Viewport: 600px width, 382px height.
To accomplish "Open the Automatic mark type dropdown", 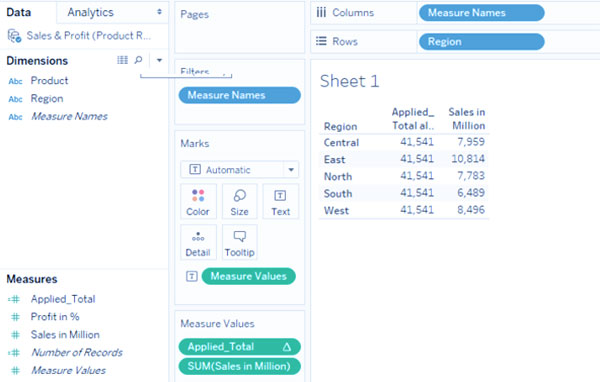I will pos(240,170).
